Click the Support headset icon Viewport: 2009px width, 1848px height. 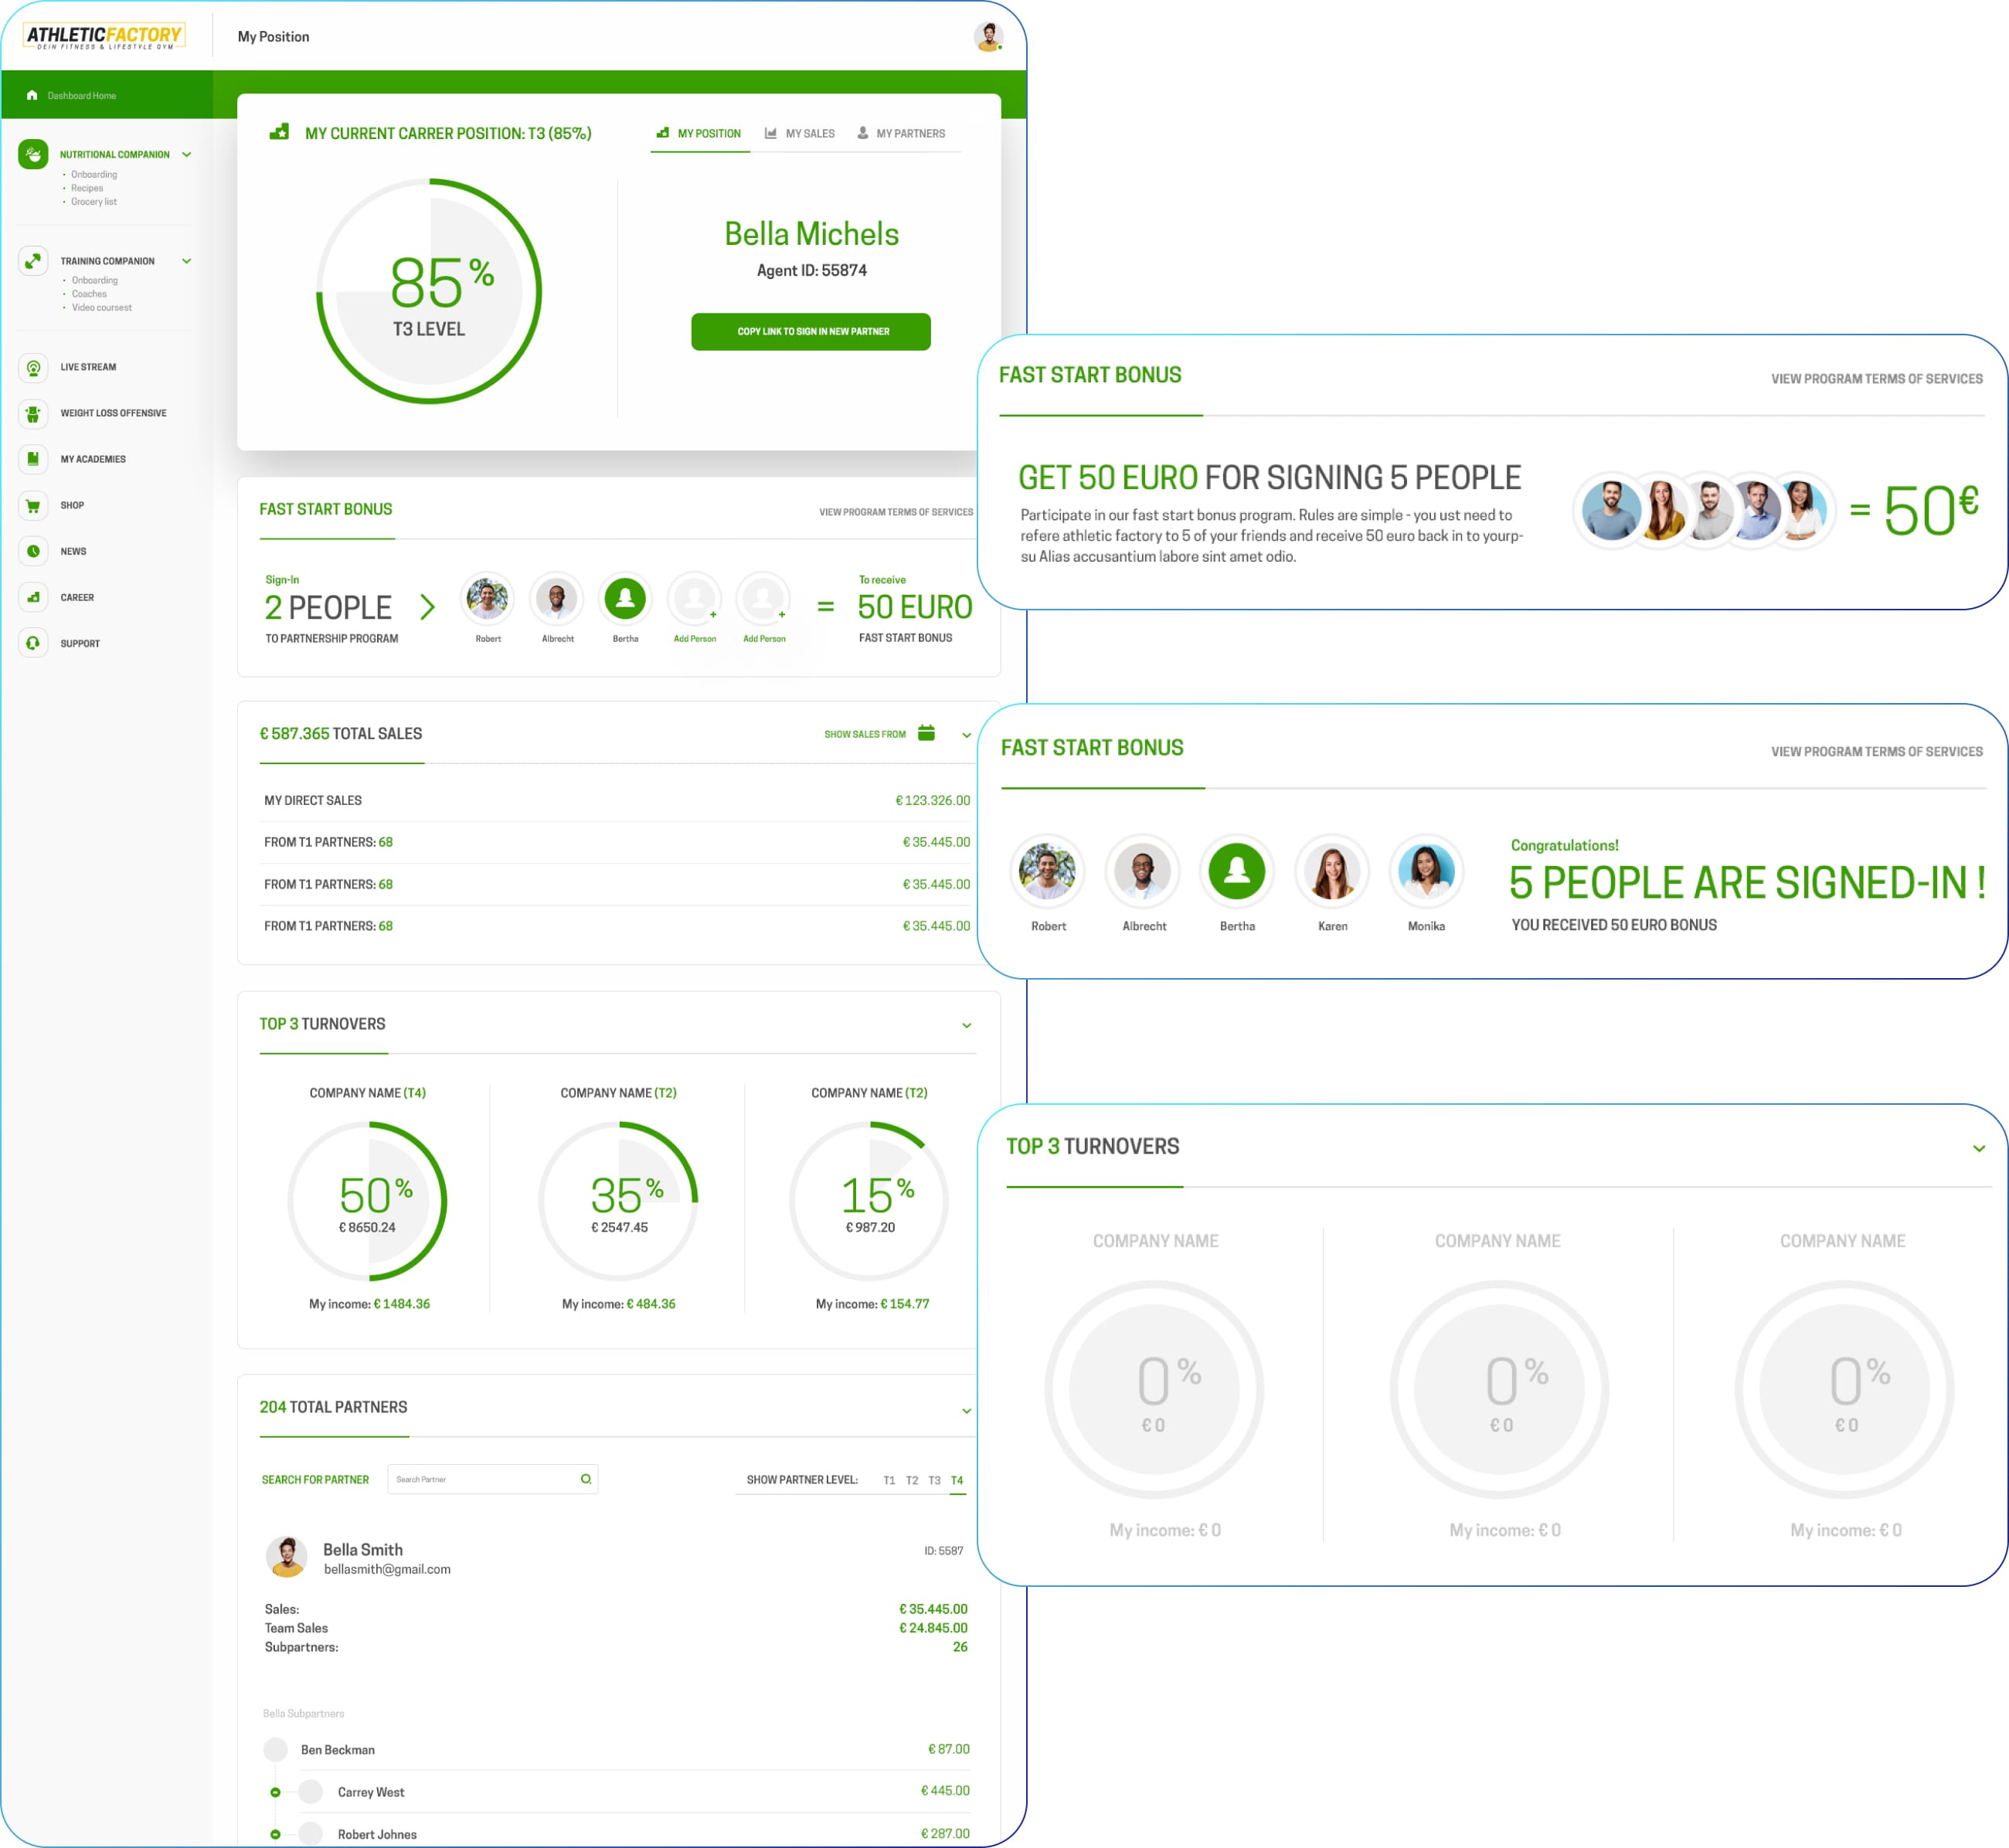33,643
